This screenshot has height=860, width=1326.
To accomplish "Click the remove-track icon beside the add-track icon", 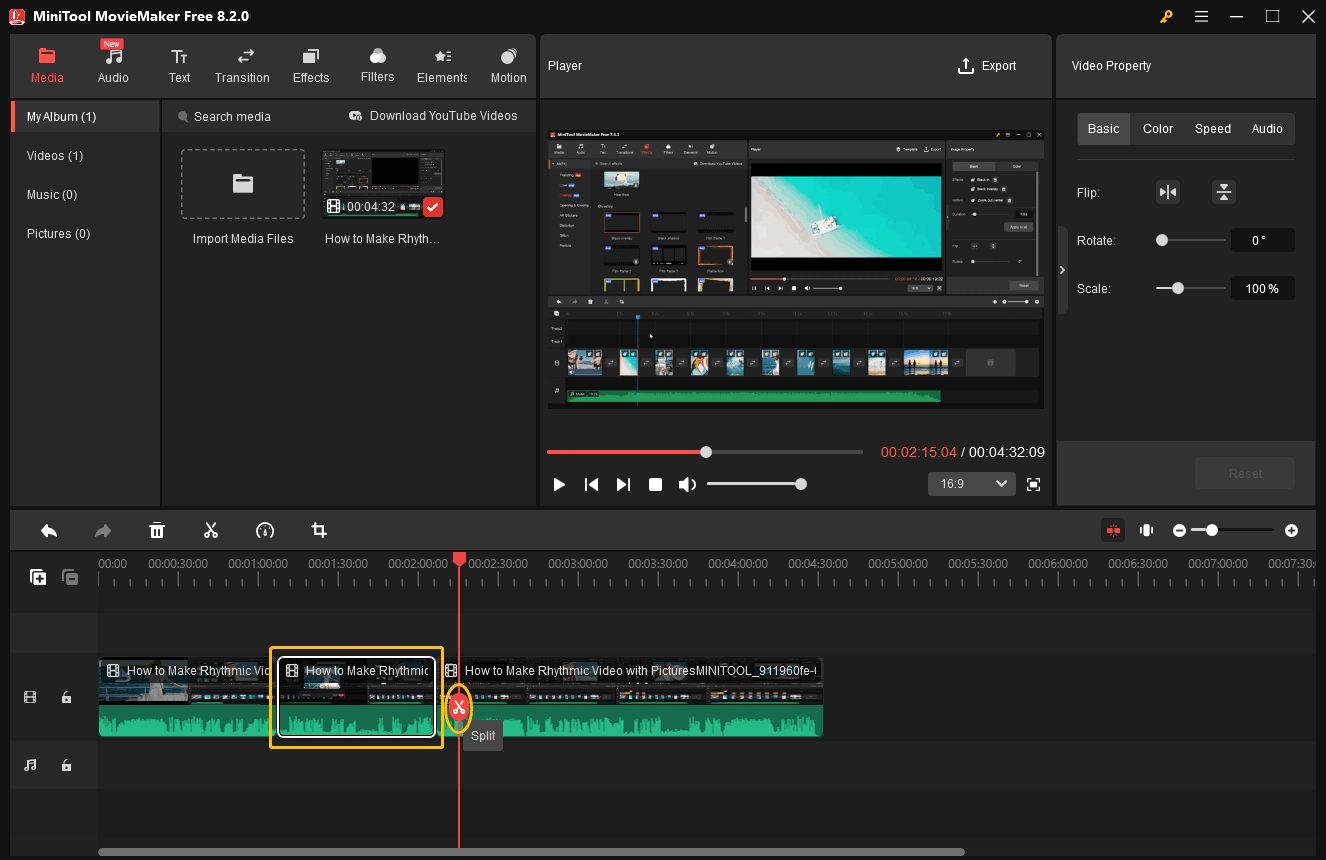I will [70, 577].
